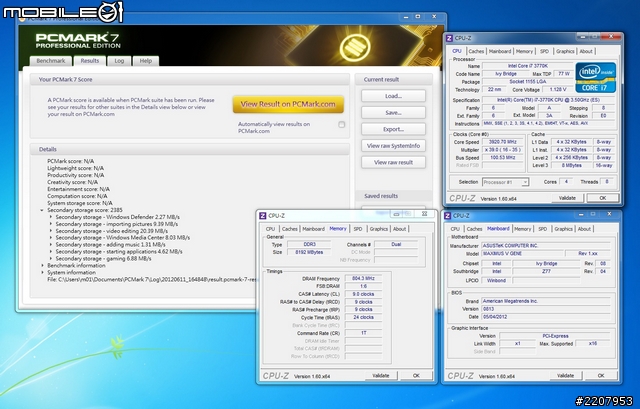
Task: Open the Processor #1 selection dropdown
Action: point(505,182)
